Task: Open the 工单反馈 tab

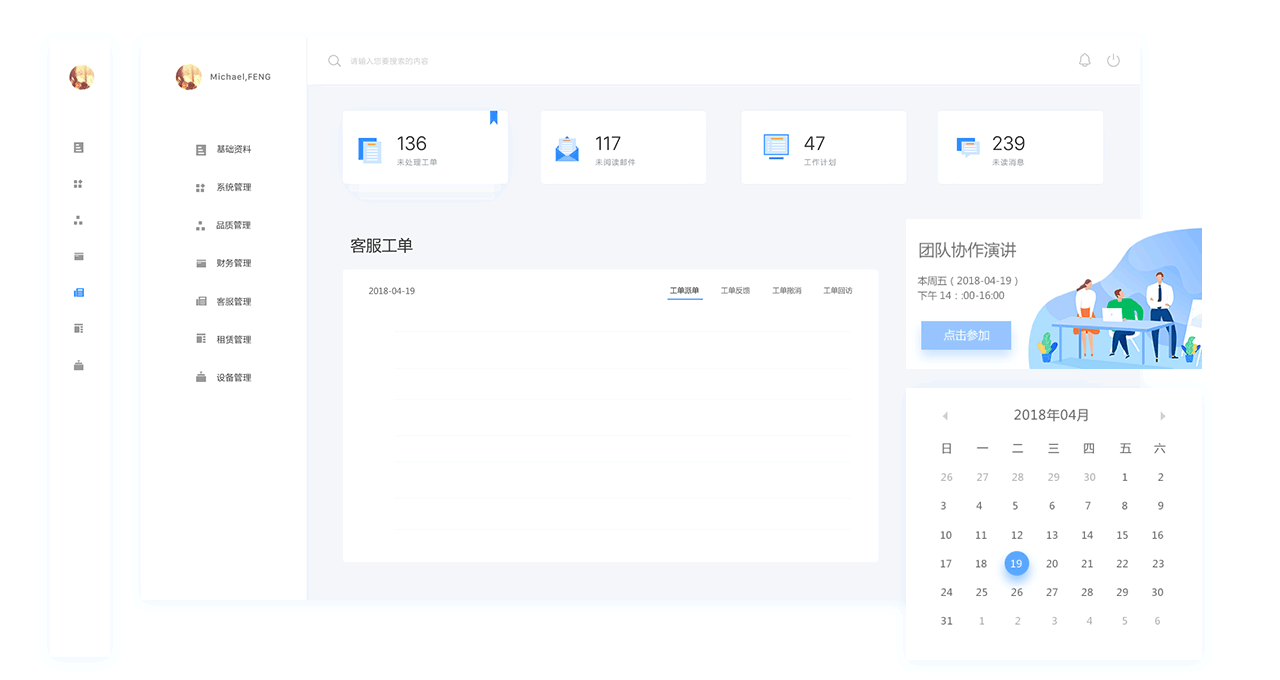Action: 735,290
